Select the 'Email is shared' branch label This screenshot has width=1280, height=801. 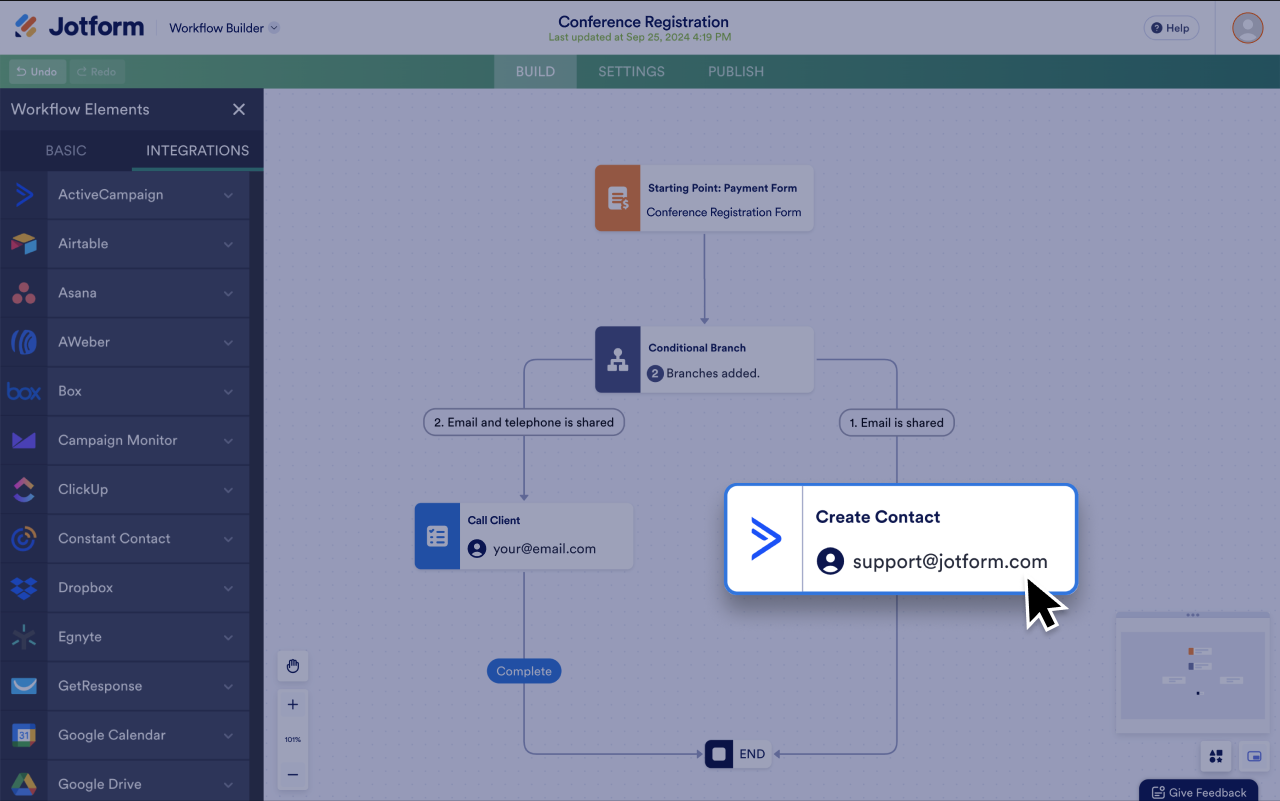click(x=896, y=422)
